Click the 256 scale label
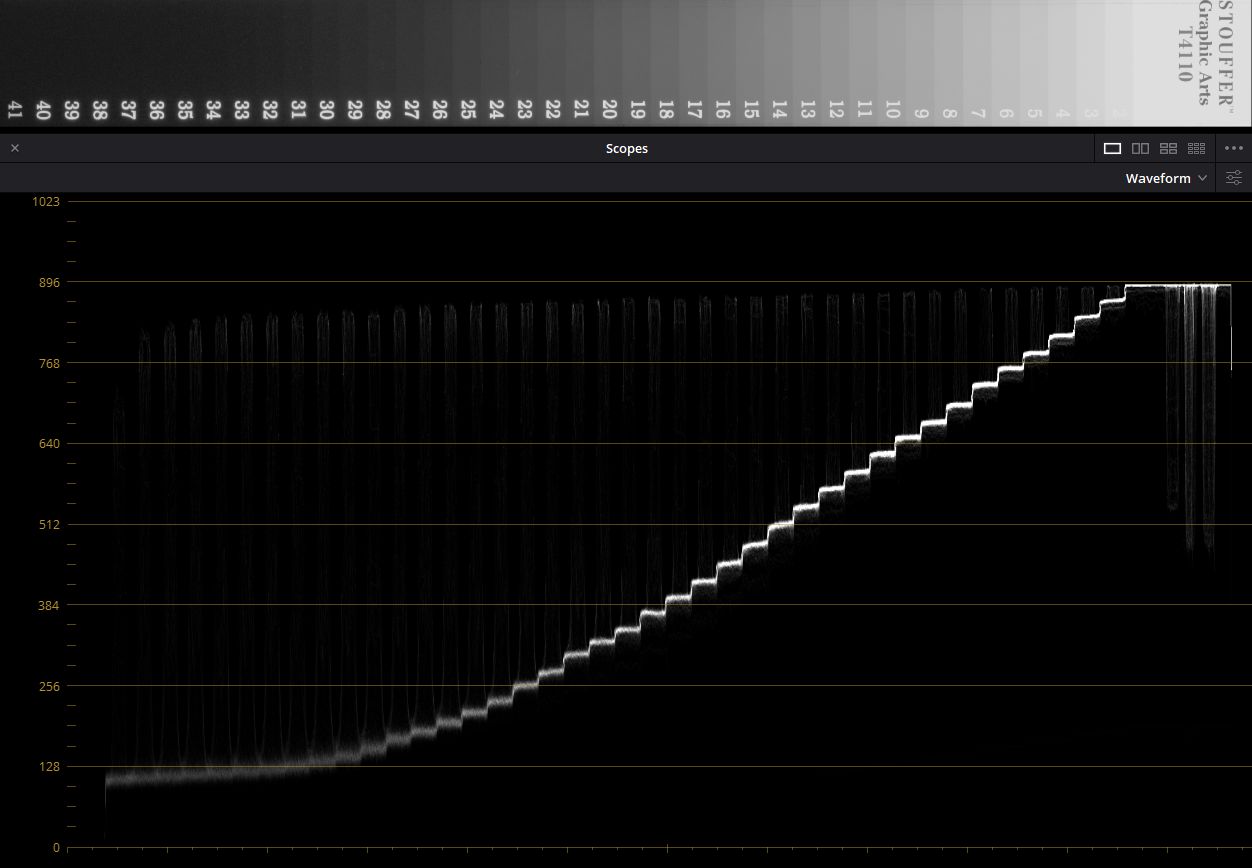This screenshot has width=1252, height=868. (49, 686)
